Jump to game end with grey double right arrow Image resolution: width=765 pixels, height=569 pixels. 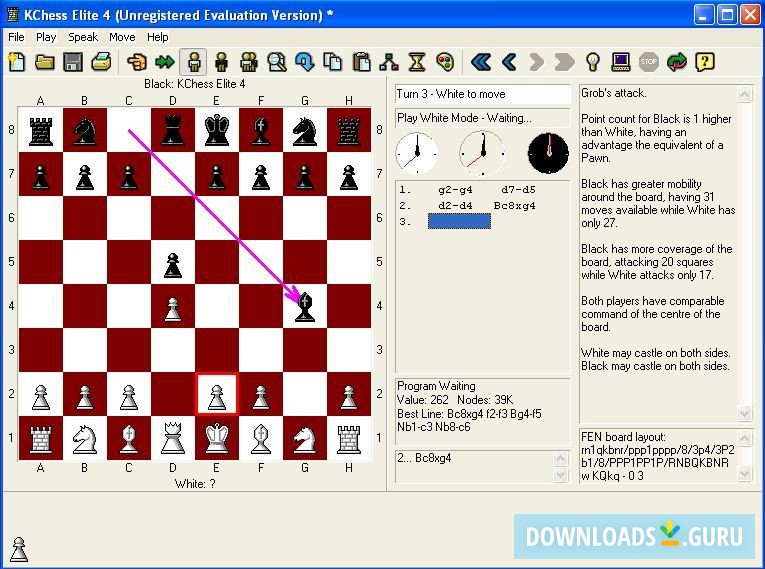(x=564, y=62)
